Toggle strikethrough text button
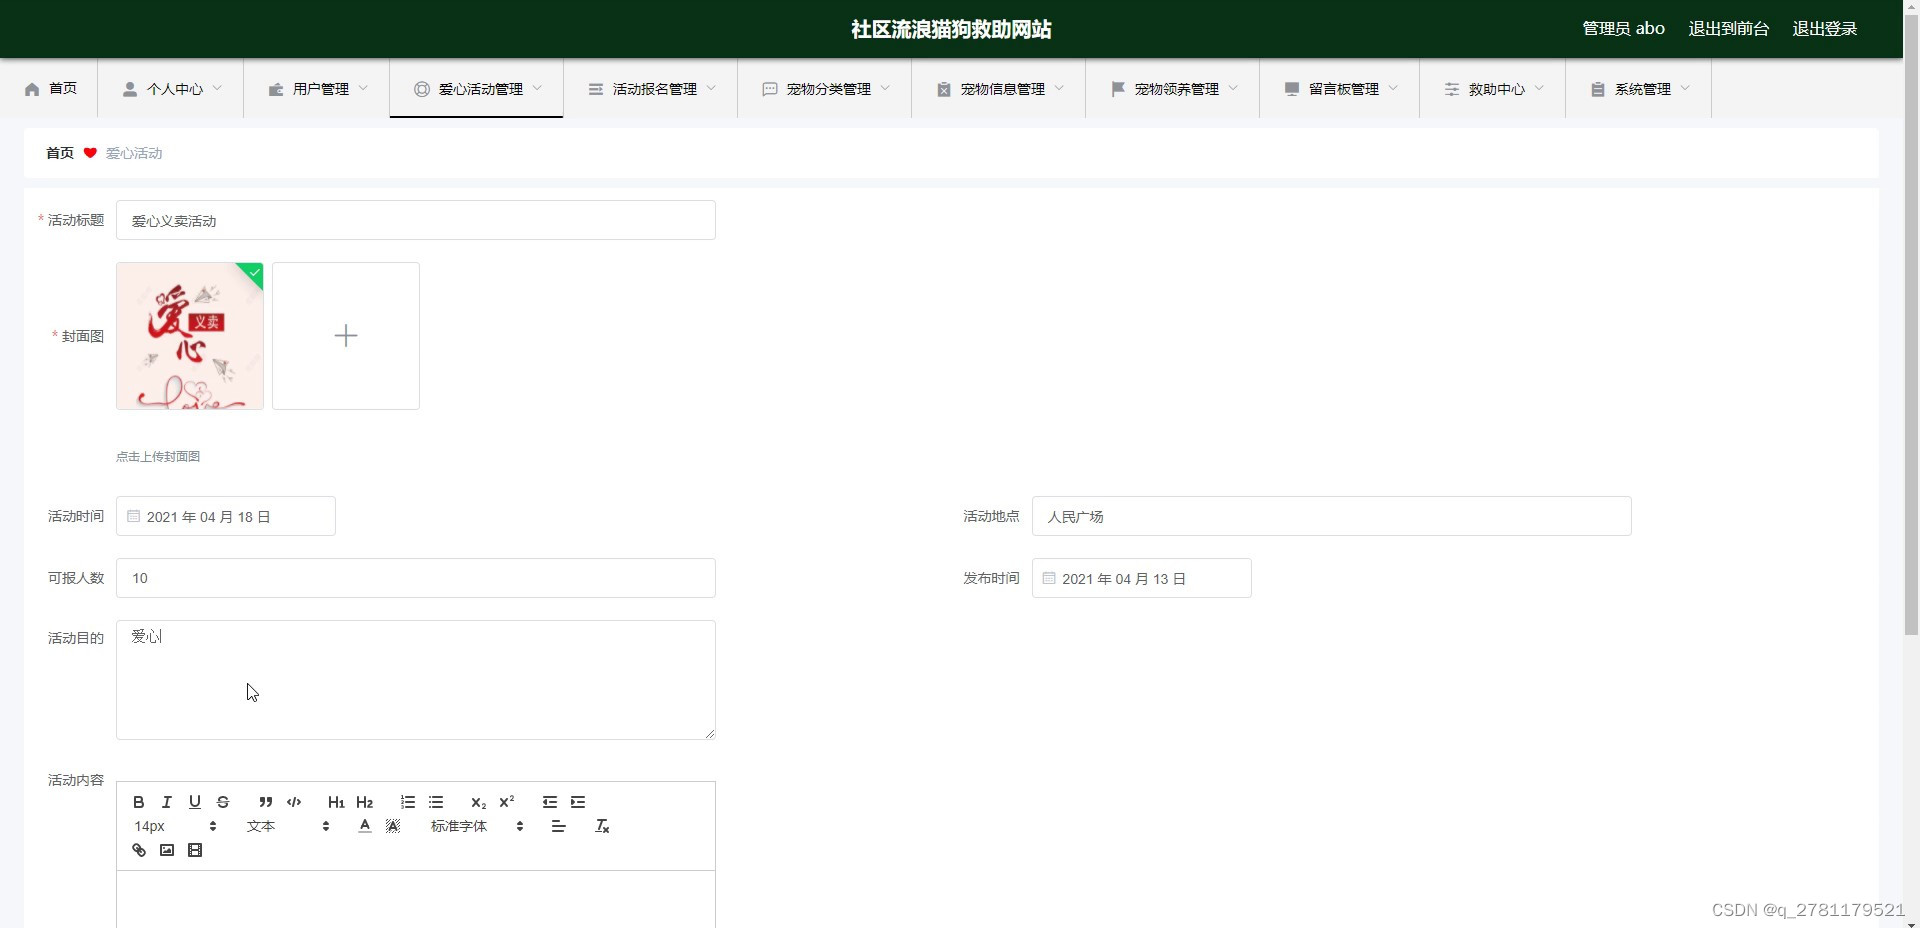 223,802
